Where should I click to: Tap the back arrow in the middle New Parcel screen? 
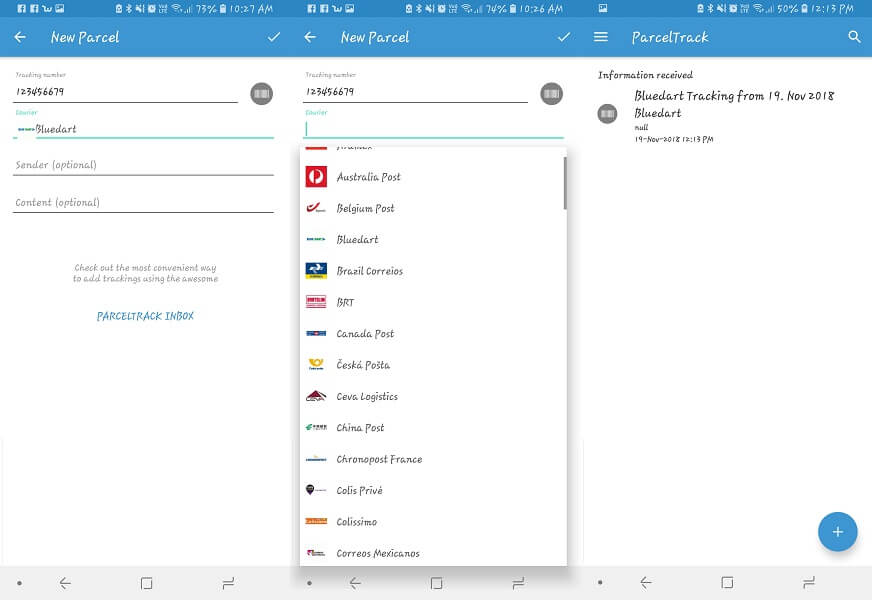coord(310,37)
